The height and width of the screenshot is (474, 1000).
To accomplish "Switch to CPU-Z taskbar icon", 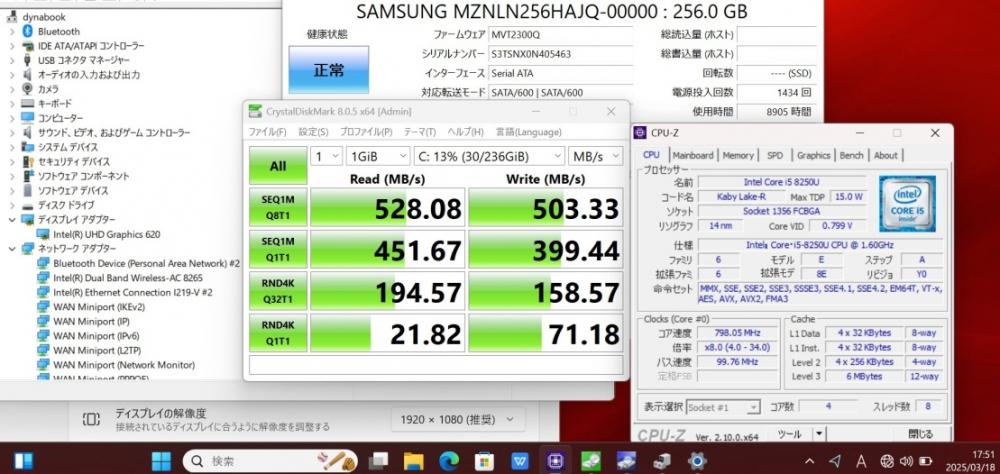I will click(x=555, y=461).
